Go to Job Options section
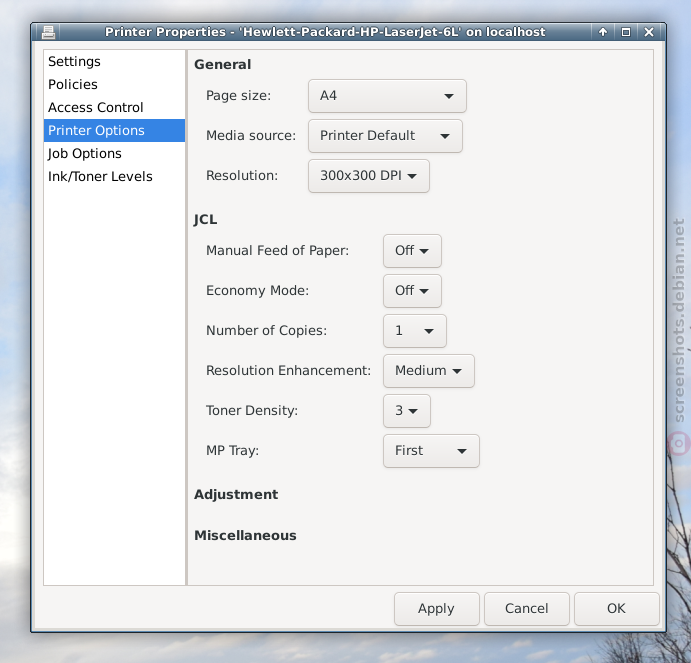 (x=114, y=153)
